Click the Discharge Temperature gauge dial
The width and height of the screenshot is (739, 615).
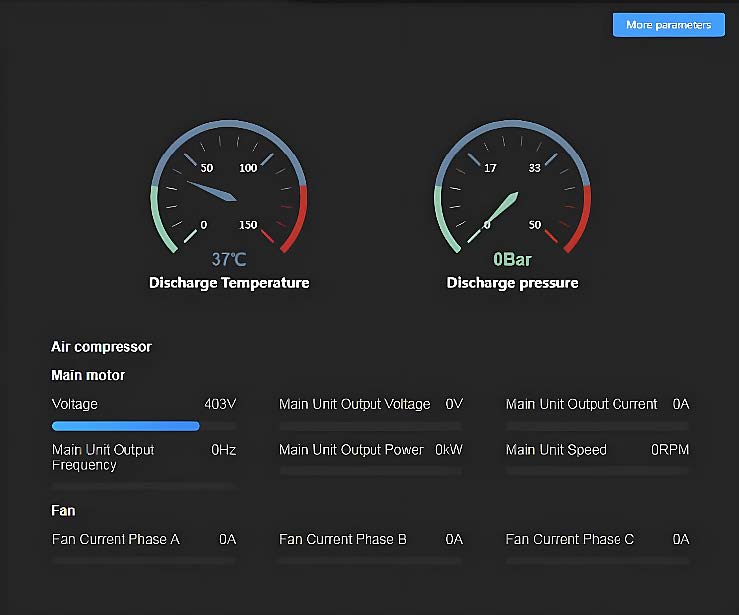coord(229,190)
